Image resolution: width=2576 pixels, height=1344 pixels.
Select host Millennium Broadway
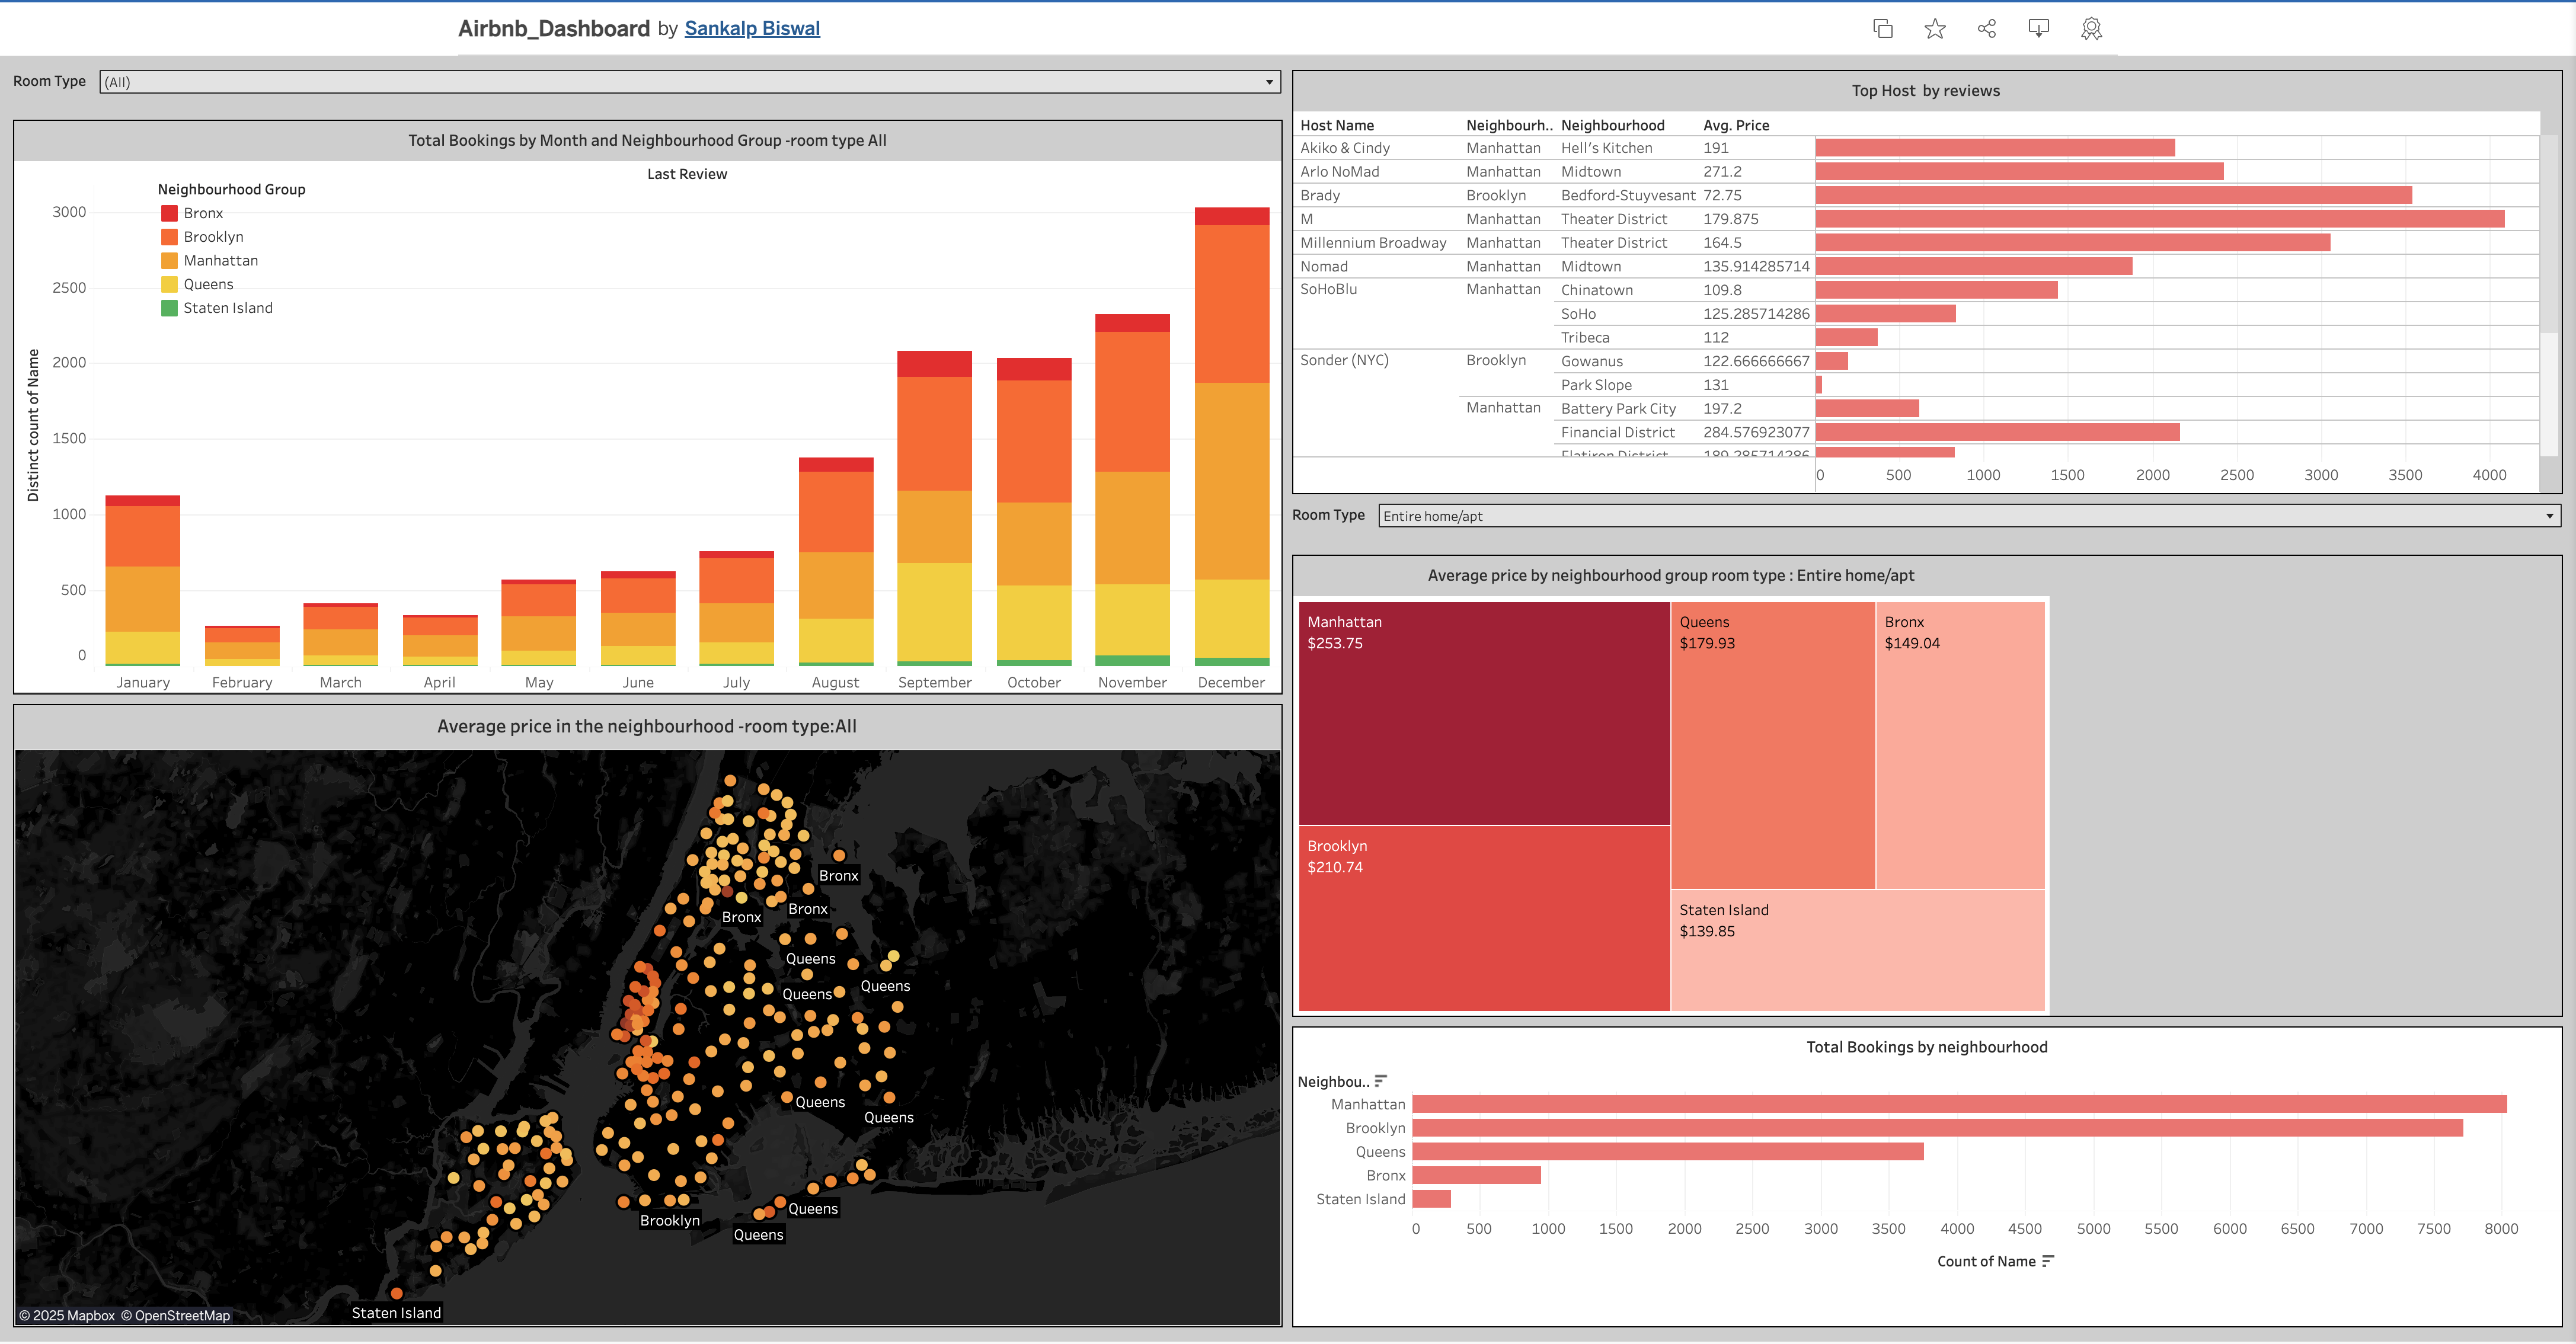coord(1373,243)
